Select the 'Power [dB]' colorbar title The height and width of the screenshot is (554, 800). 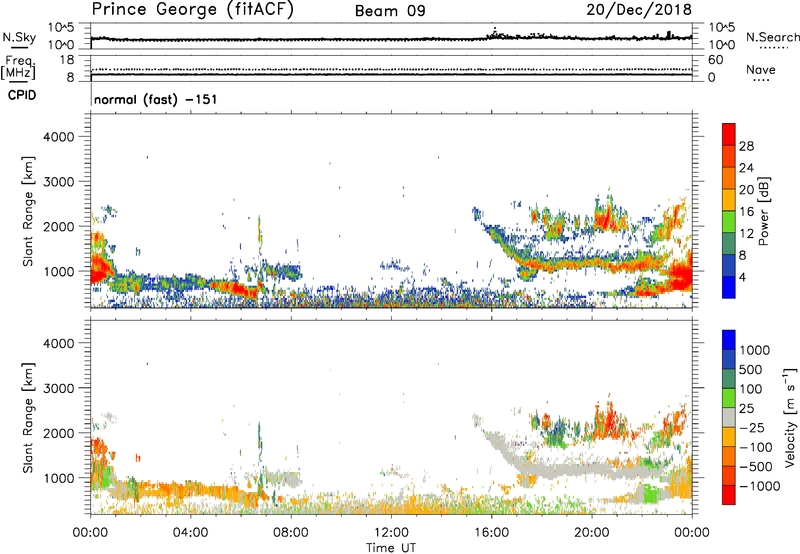tap(763, 211)
